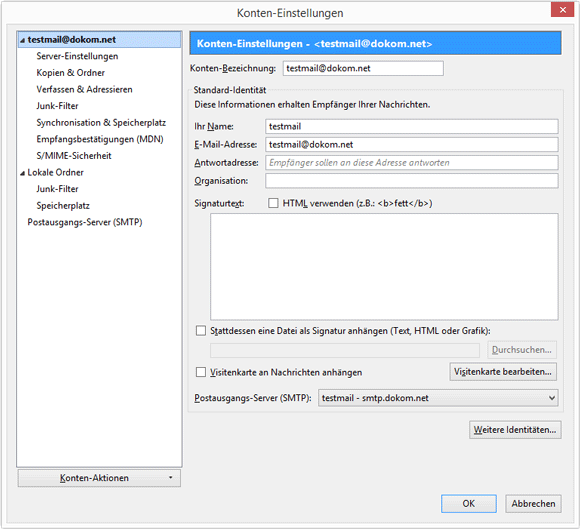The height and width of the screenshot is (529, 580).
Task: Close the Konten-Einstellungen dialog window
Action: click(x=562, y=10)
